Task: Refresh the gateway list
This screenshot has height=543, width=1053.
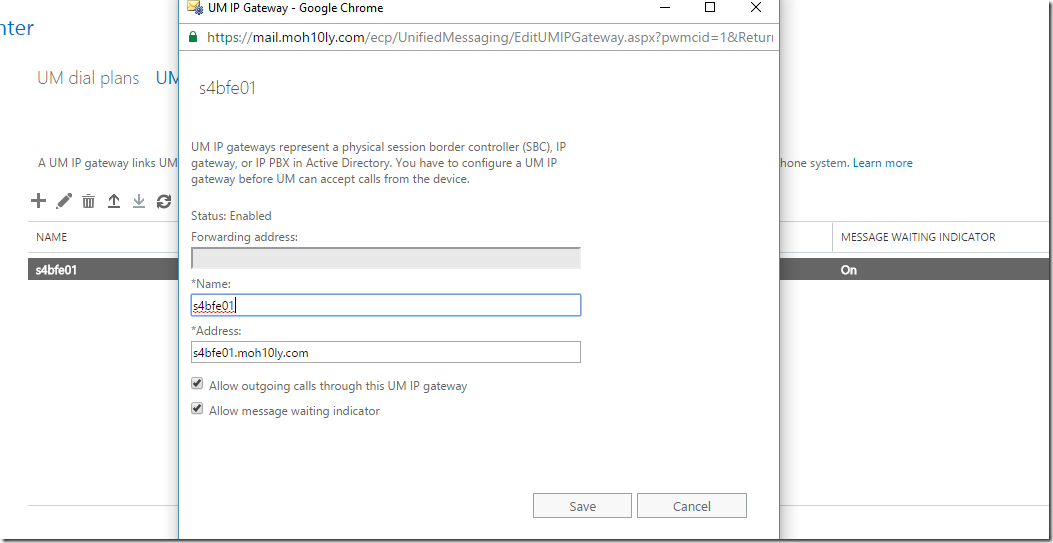Action: tap(164, 201)
